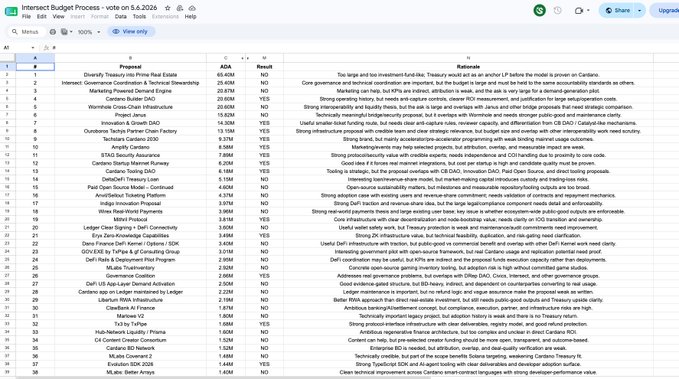Select 'Wirex Real-World Payments' cell

(x=130, y=211)
